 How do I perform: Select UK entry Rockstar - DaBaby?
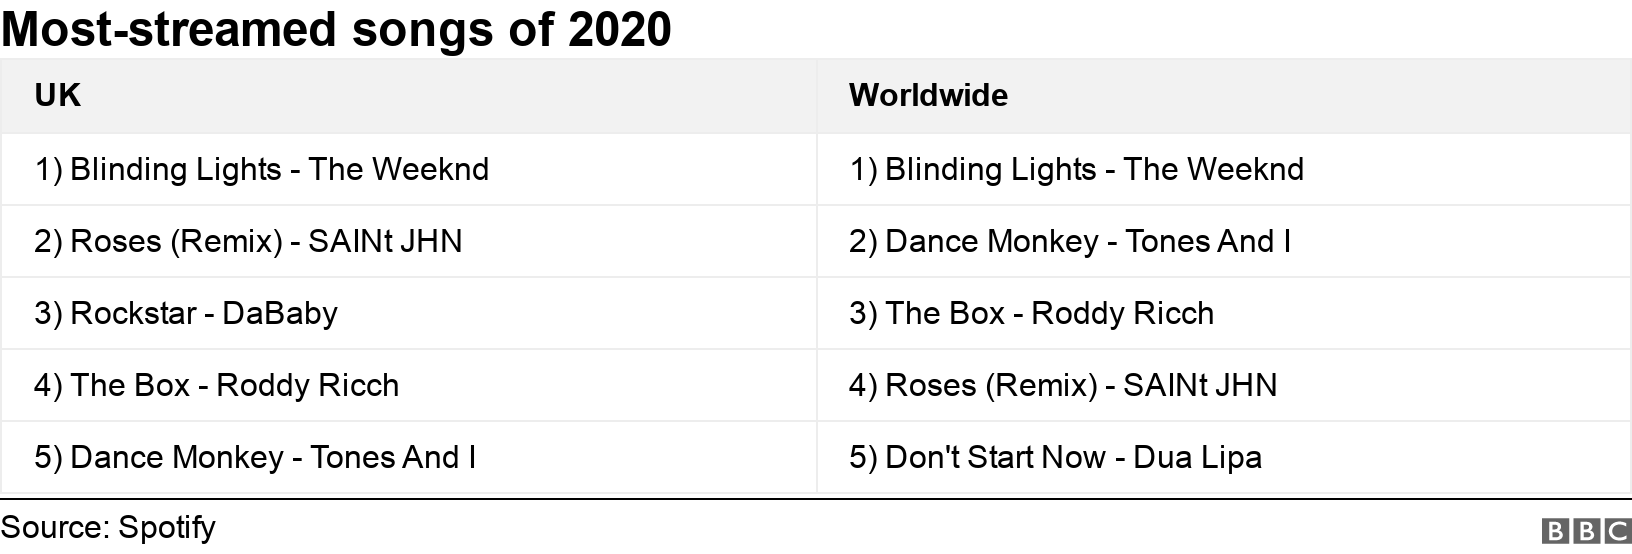(x=186, y=313)
